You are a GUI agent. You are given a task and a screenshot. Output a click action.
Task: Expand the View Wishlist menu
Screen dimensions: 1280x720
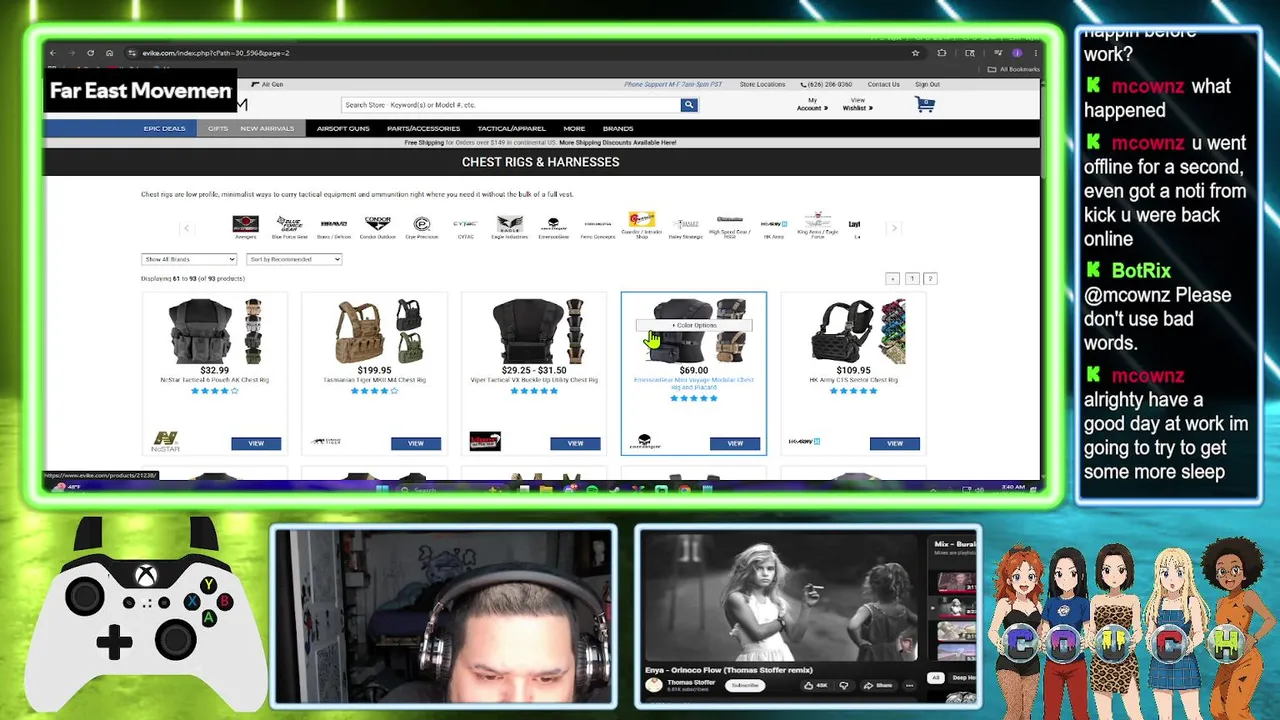pyautogui.click(x=858, y=104)
